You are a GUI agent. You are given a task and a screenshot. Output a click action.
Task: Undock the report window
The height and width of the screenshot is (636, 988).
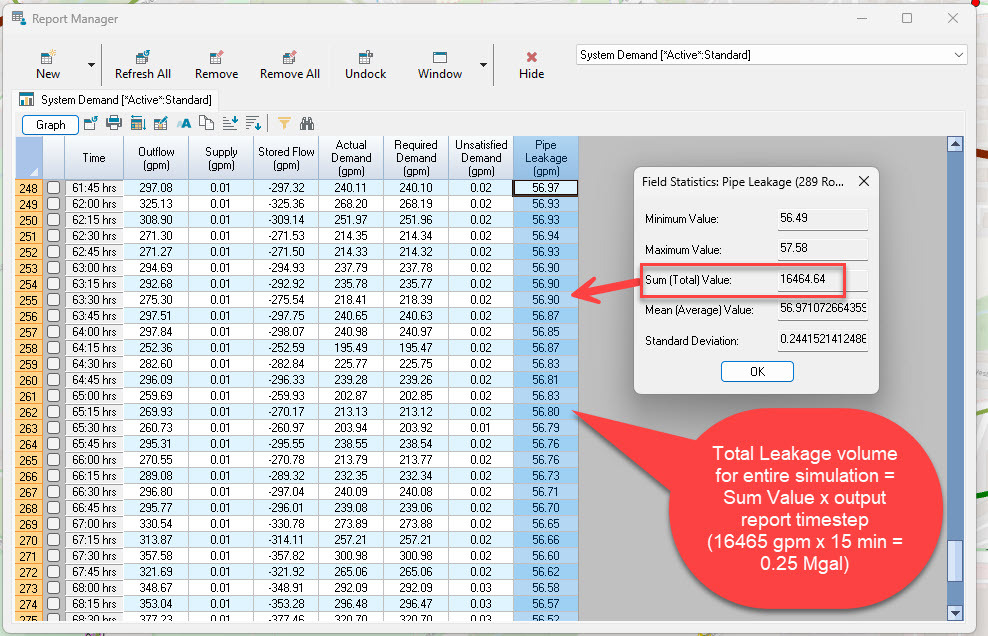coord(365,65)
